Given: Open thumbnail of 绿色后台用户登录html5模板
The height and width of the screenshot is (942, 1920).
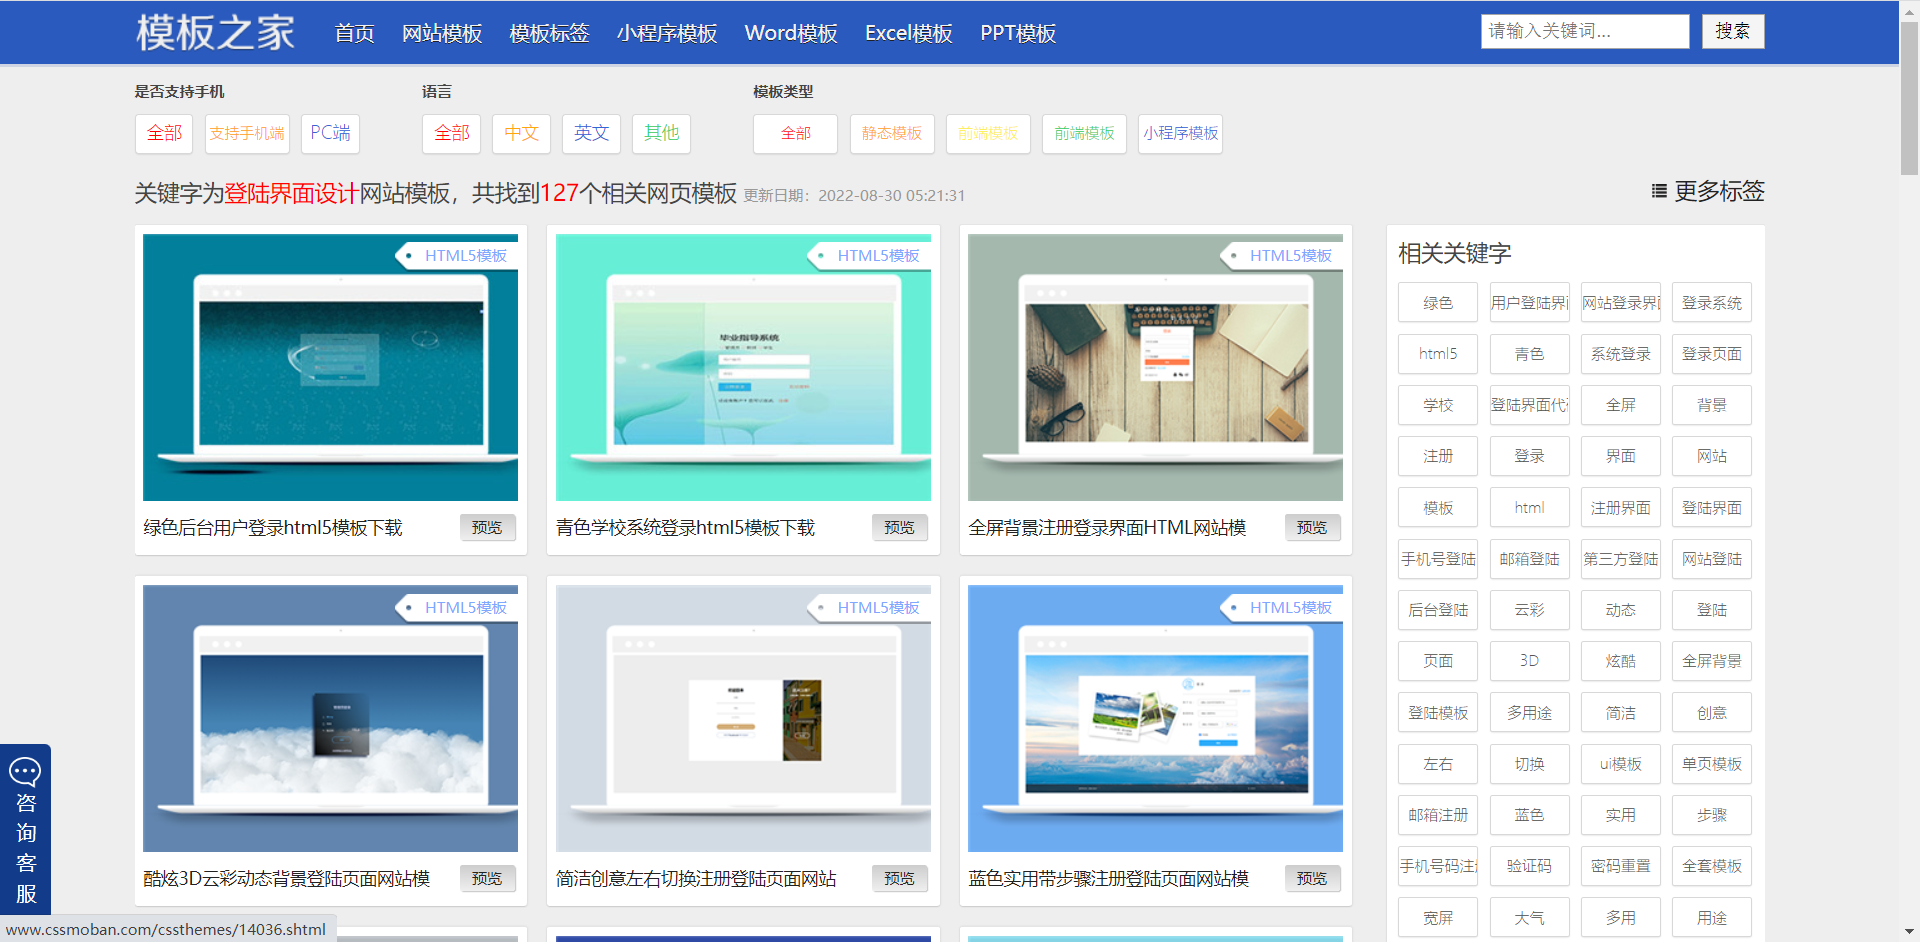Looking at the screenshot, I should point(330,367).
